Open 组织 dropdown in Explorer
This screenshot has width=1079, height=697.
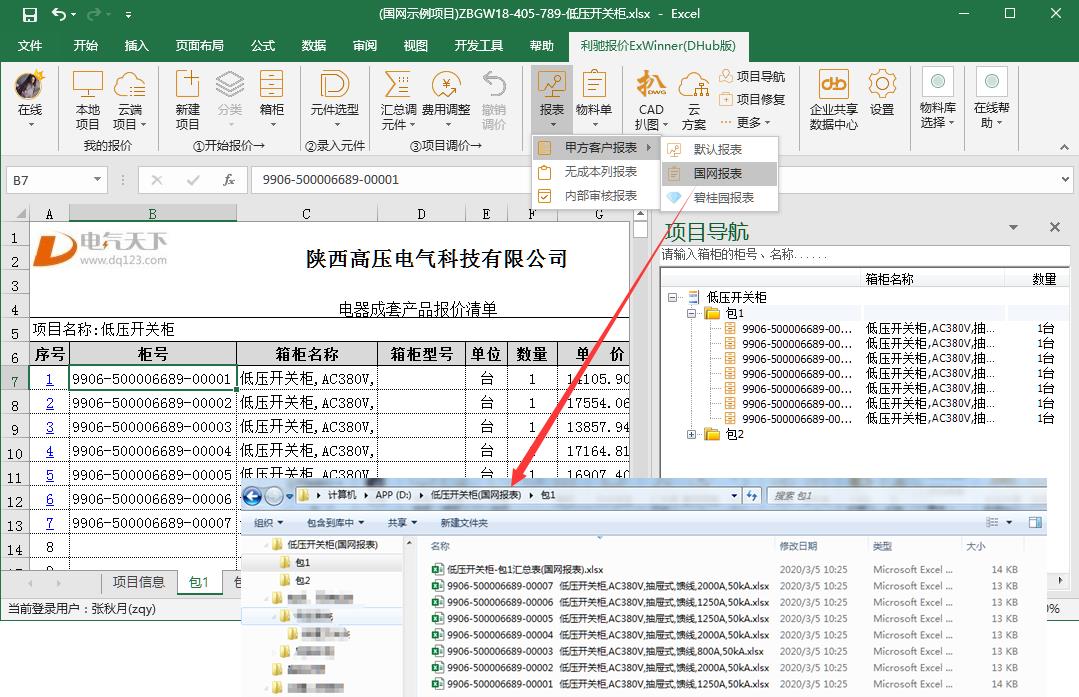click(x=268, y=523)
